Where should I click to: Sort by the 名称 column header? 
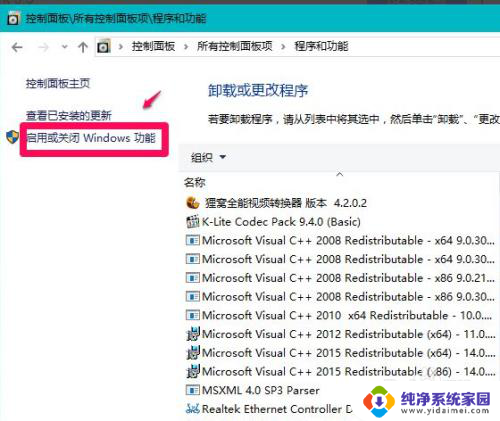click(195, 182)
